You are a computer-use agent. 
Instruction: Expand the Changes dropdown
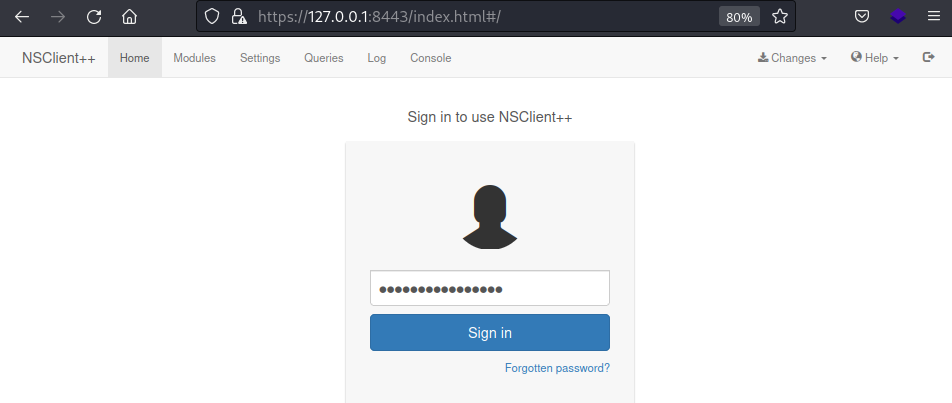pyautogui.click(x=792, y=58)
